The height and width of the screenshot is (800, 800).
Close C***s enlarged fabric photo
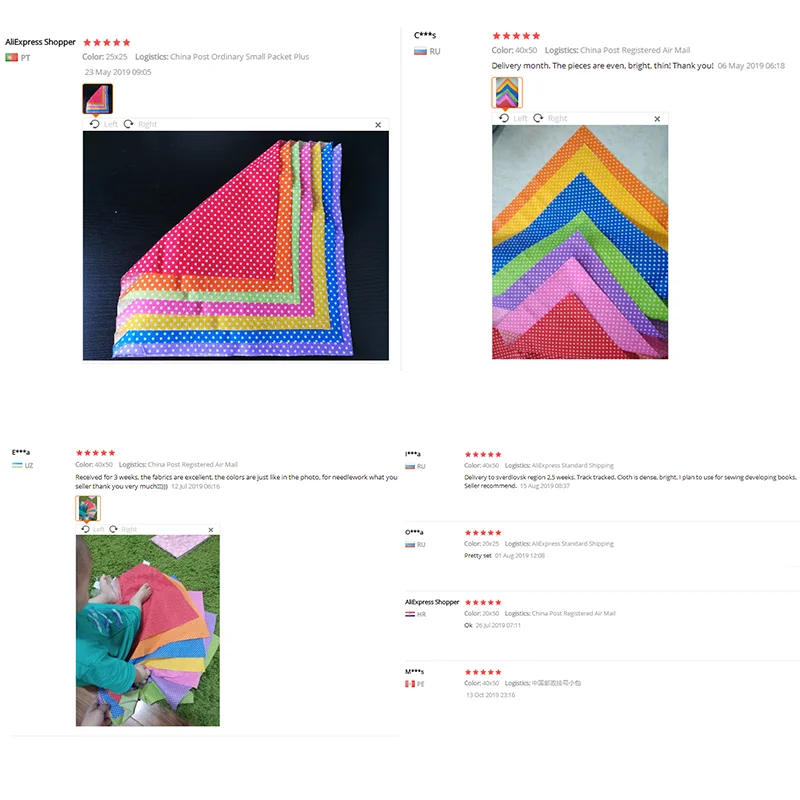pos(657,118)
